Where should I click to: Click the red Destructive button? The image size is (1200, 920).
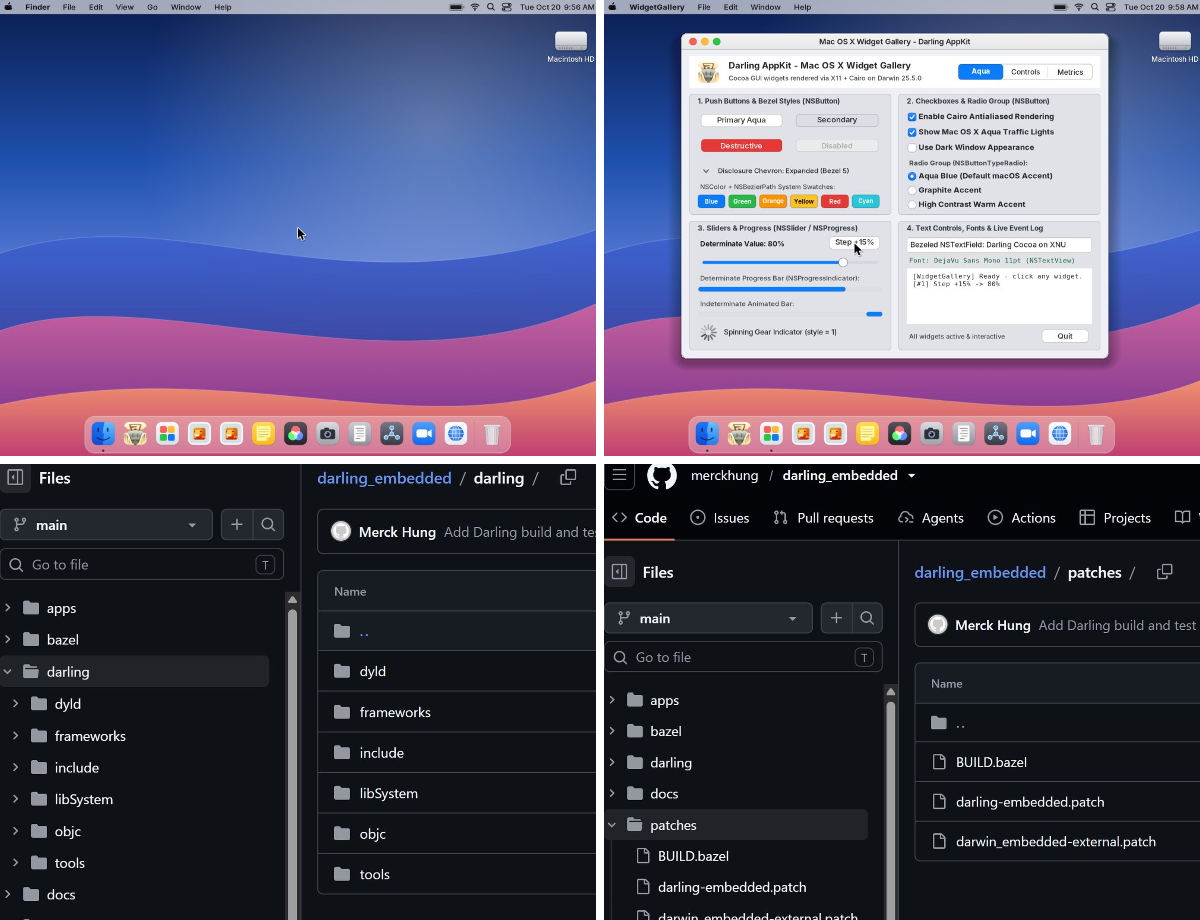coord(742,146)
